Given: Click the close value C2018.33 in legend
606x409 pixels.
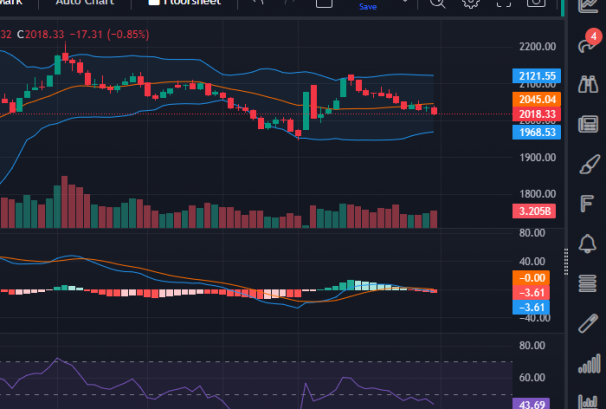Looking at the screenshot, I should tap(41, 34).
